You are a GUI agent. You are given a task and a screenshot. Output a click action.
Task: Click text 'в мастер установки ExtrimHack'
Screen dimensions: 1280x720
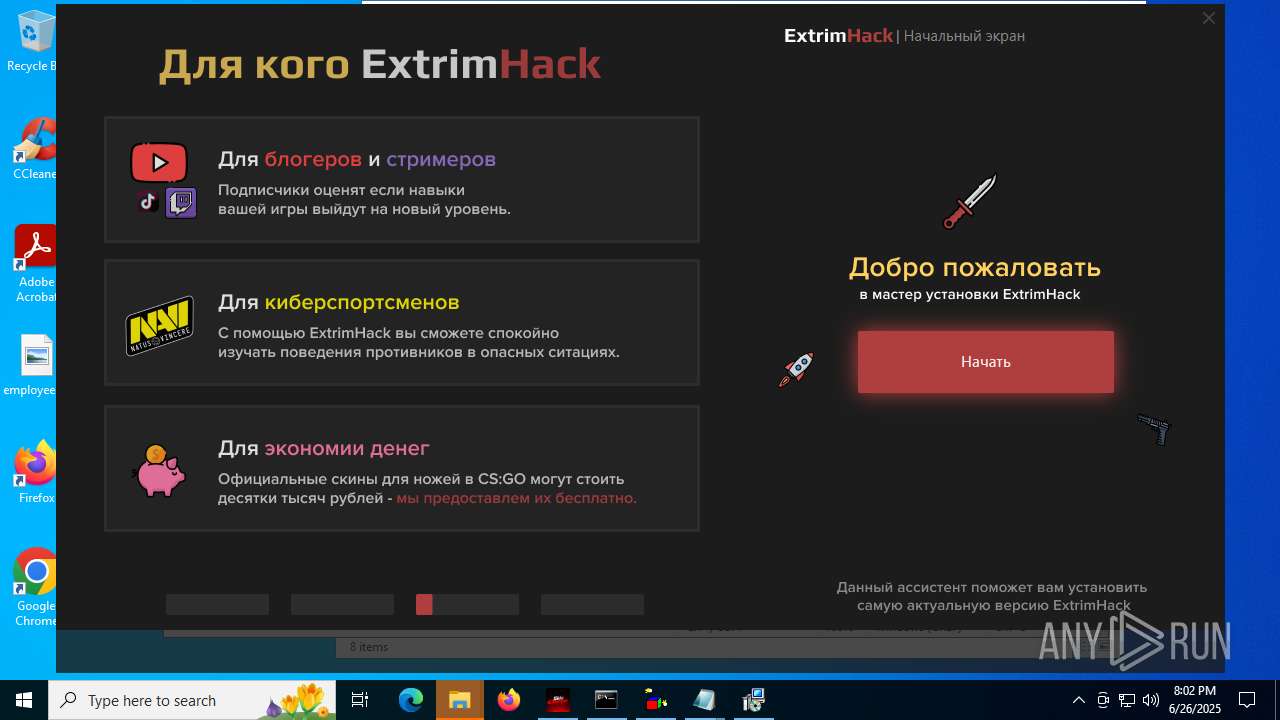(x=970, y=295)
